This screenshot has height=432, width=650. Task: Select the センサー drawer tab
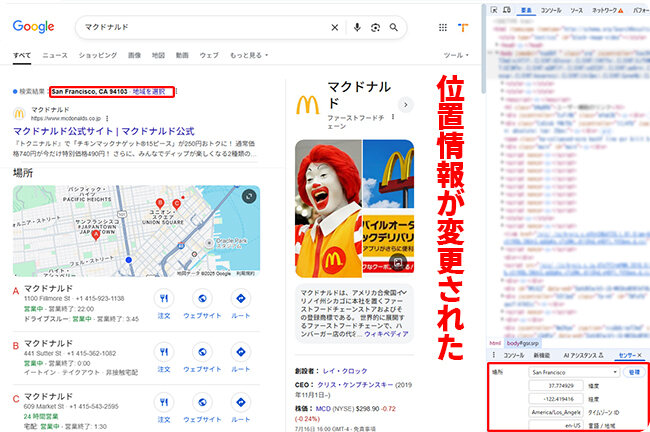pyautogui.click(x=626, y=355)
